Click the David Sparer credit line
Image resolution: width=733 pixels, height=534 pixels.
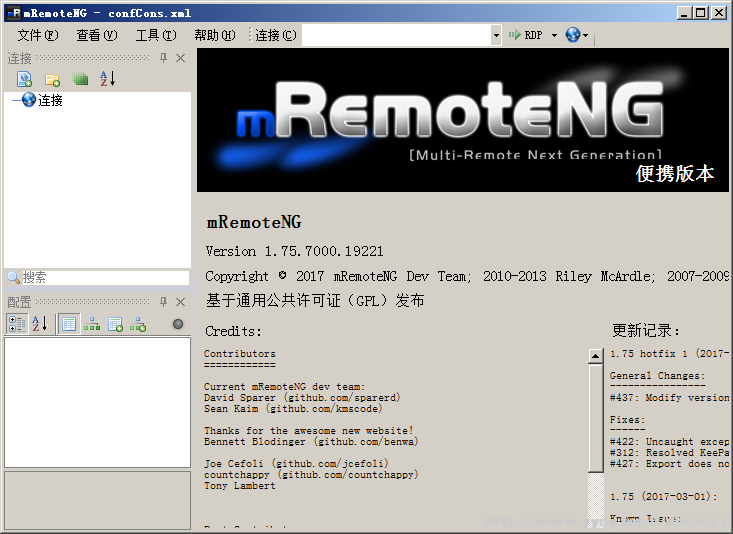pyautogui.click(x=302, y=398)
